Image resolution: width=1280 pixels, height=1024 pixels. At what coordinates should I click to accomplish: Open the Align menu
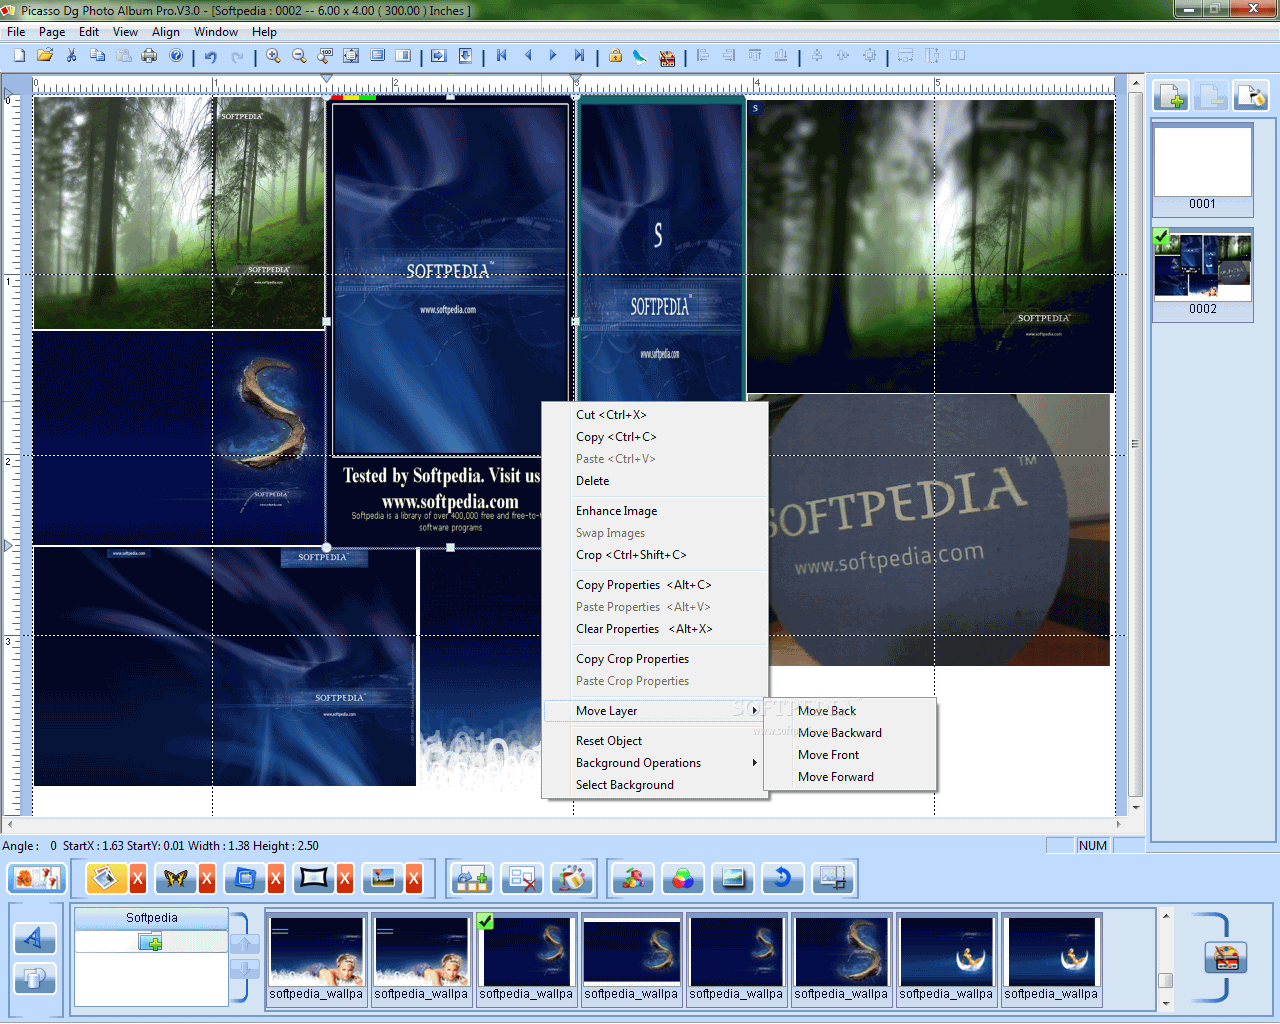(166, 32)
